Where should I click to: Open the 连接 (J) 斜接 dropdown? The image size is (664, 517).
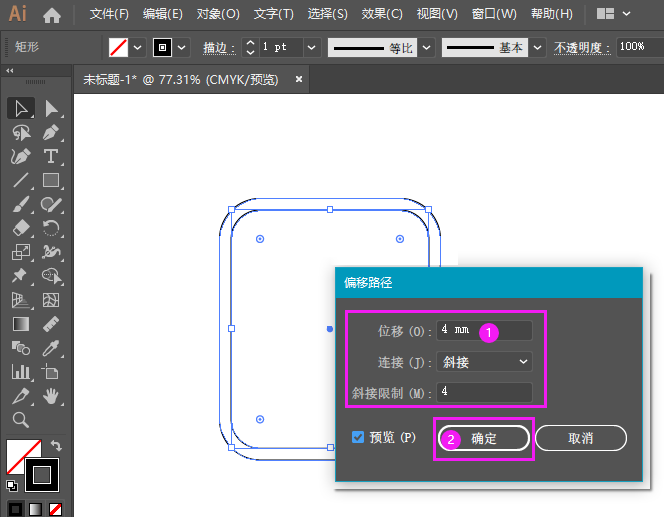(x=484, y=362)
